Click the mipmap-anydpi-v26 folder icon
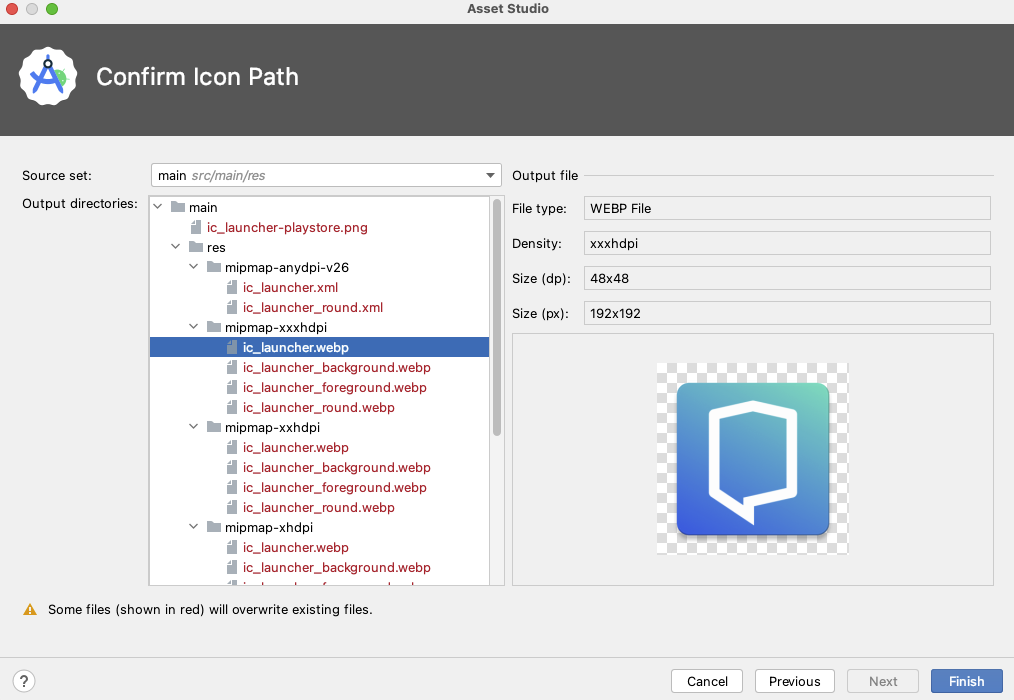This screenshot has height=700, width=1014. click(214, 267)
